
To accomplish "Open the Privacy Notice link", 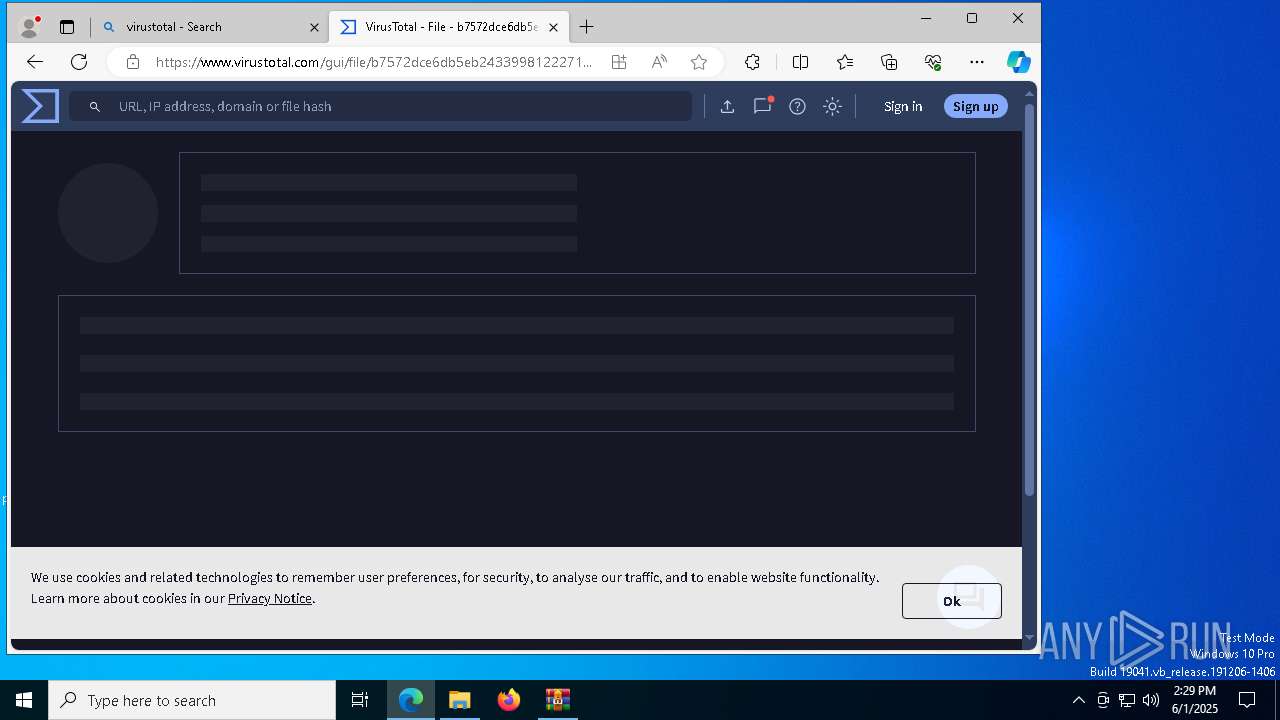I will pos(270,598).
